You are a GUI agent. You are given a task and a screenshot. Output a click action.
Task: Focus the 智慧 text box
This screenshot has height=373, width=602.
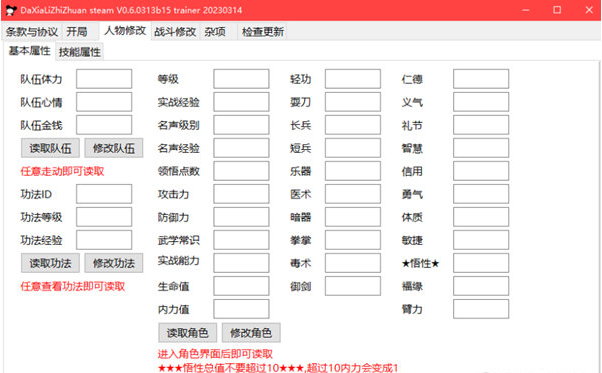[481, 148]
